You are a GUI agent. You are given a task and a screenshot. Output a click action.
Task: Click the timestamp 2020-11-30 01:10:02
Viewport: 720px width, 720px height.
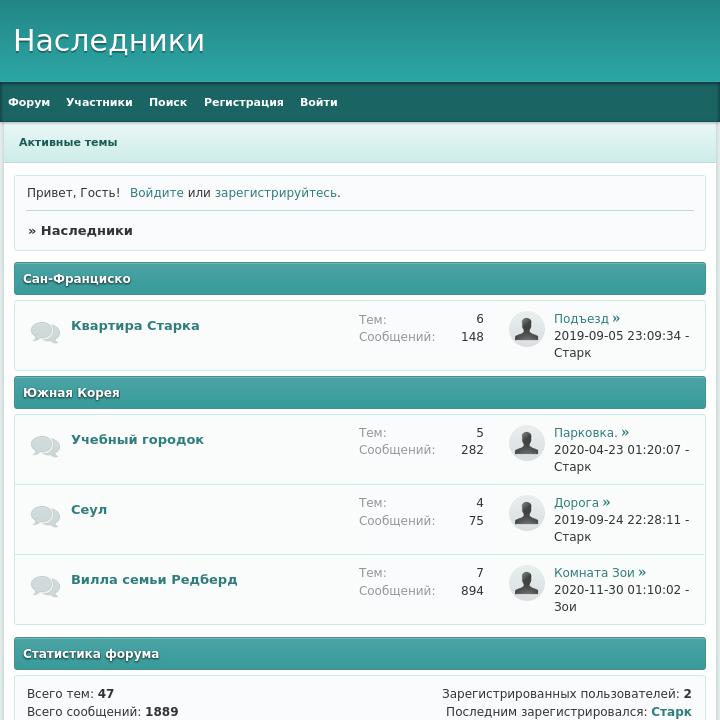[617, 590]
